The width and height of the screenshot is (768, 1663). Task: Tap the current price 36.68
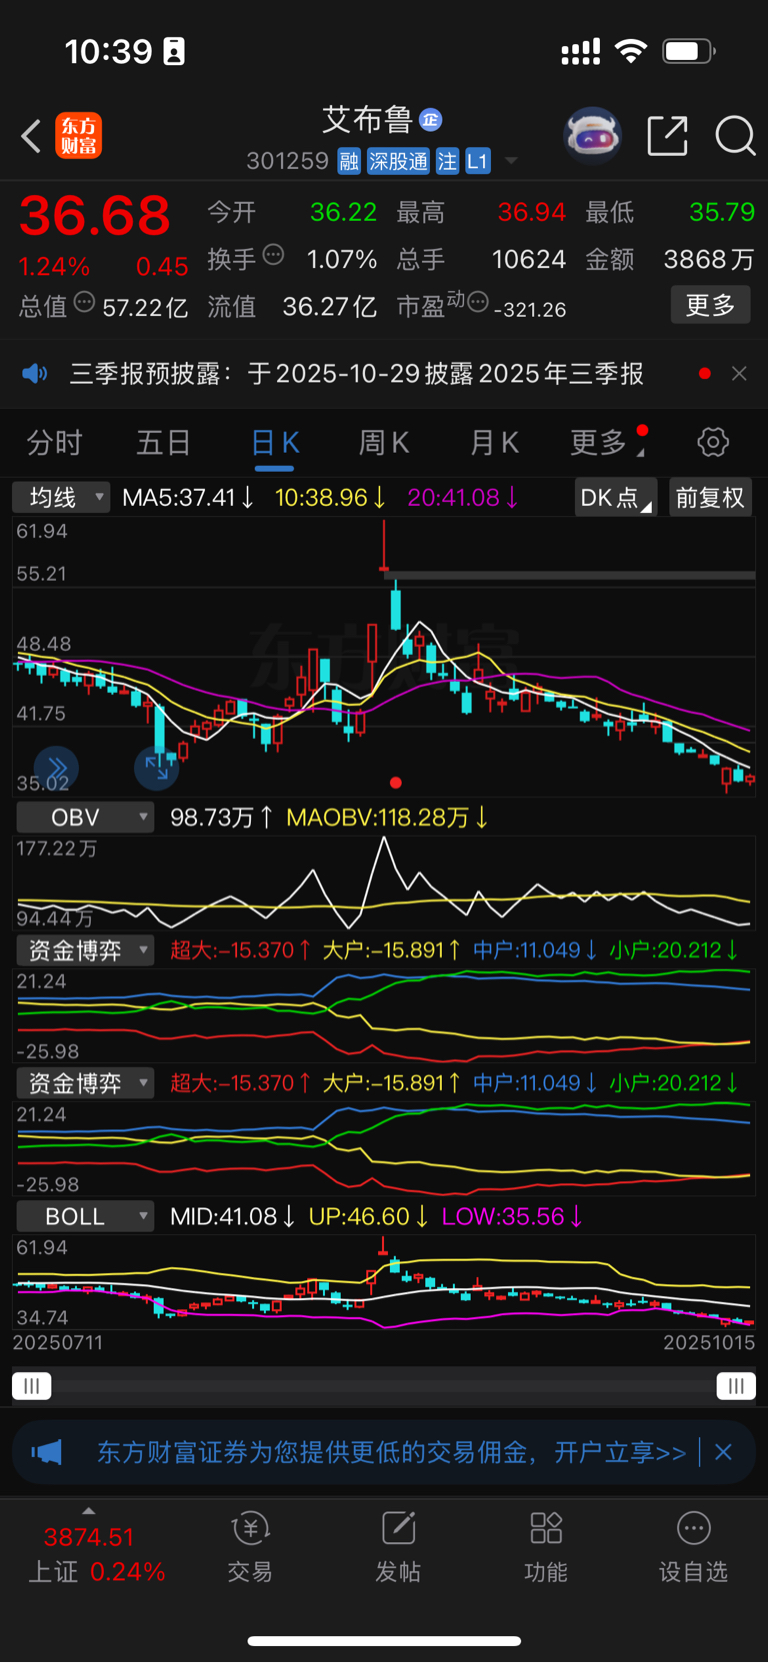pos(95,216)
